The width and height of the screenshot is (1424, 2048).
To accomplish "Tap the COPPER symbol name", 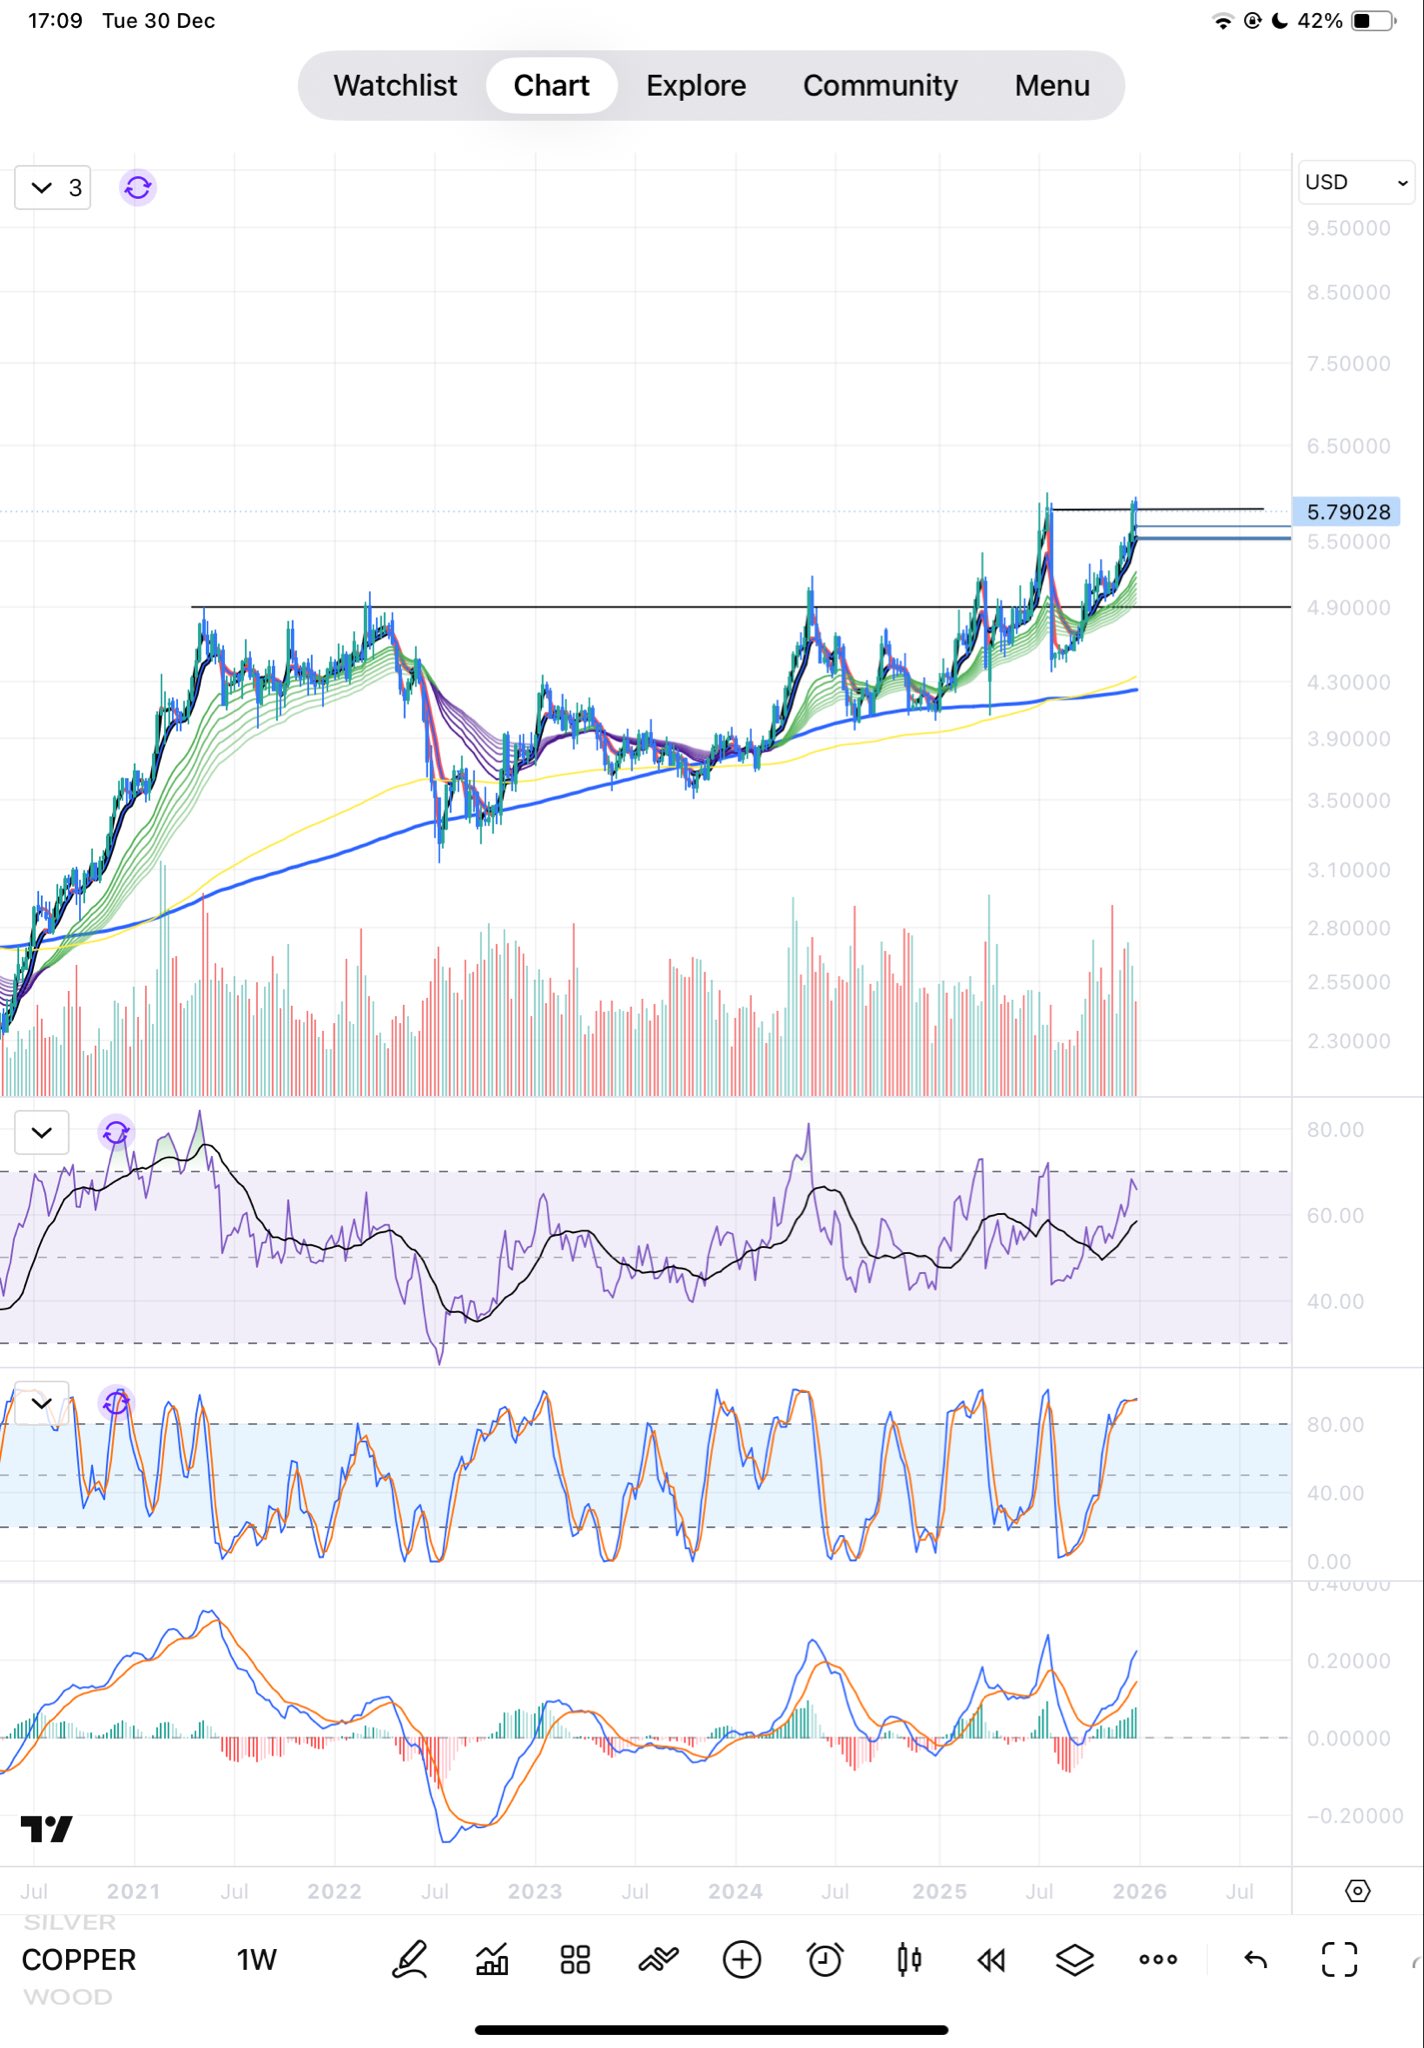I will tap(79, 1959).
